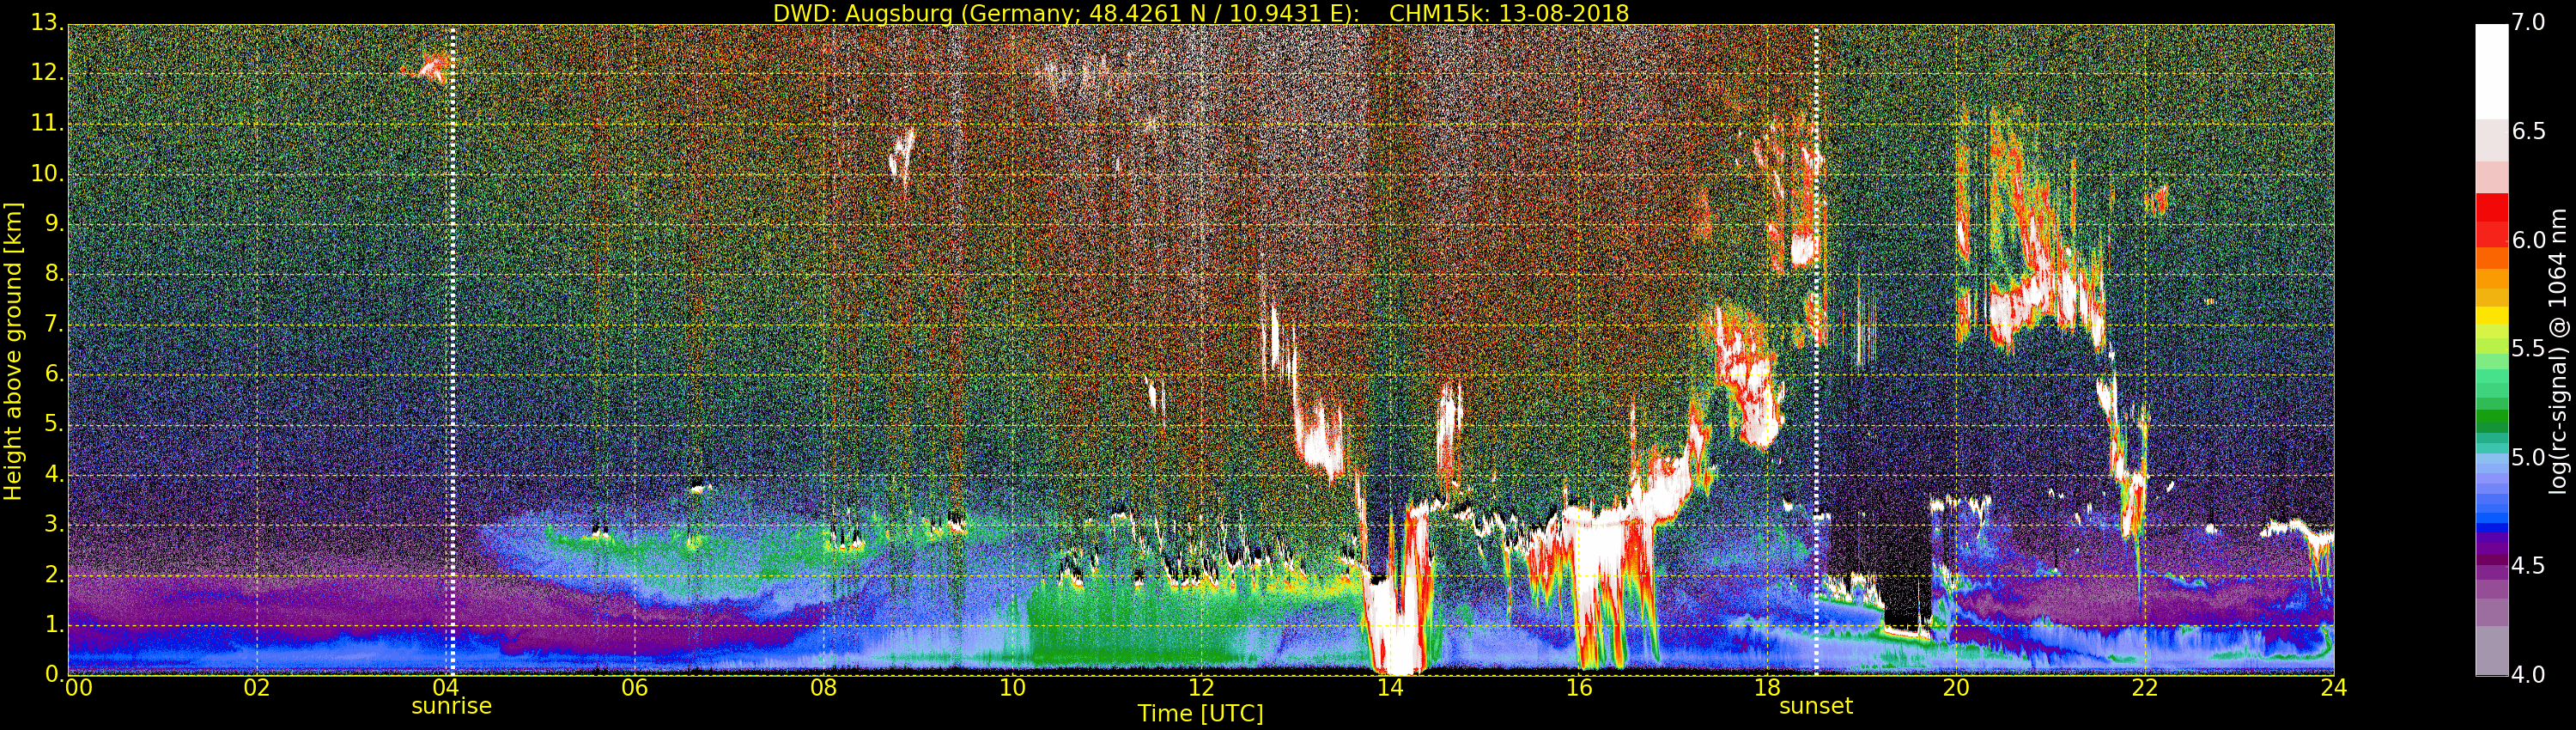
Task: Click the '08' time axis tick label
Action: coord(823,688)
